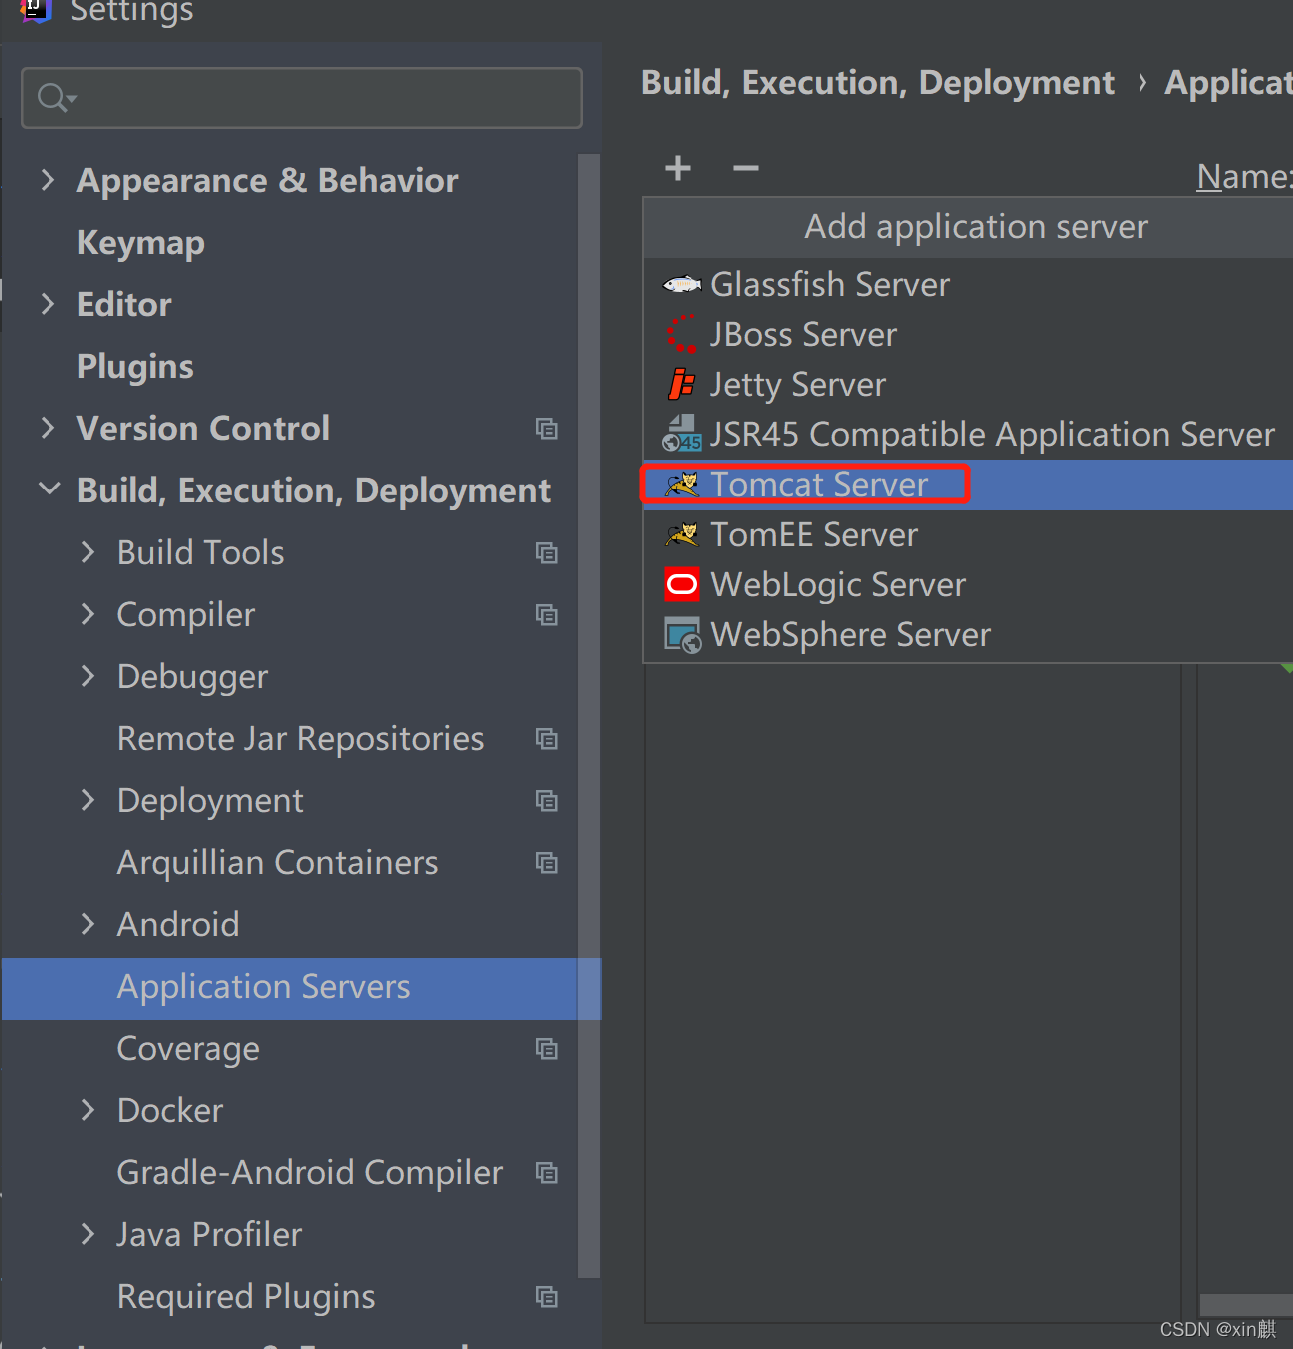Click the Glassfish Server fish icon
This screenshot has height=1349, width=1293.
point(682,285)
